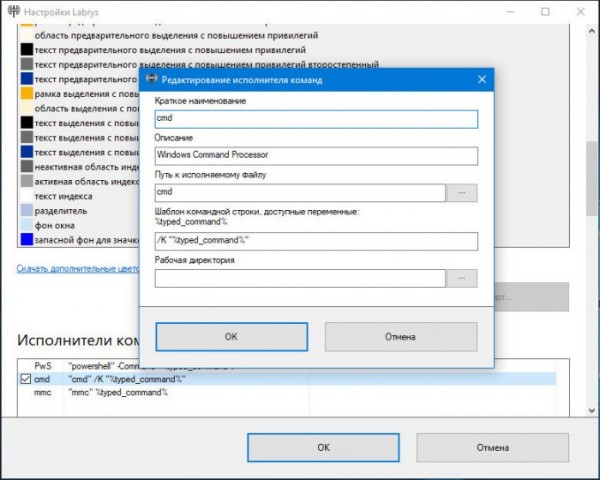The image size is (600, 480).
Task: Browse for the working directory
Action: 462,278
